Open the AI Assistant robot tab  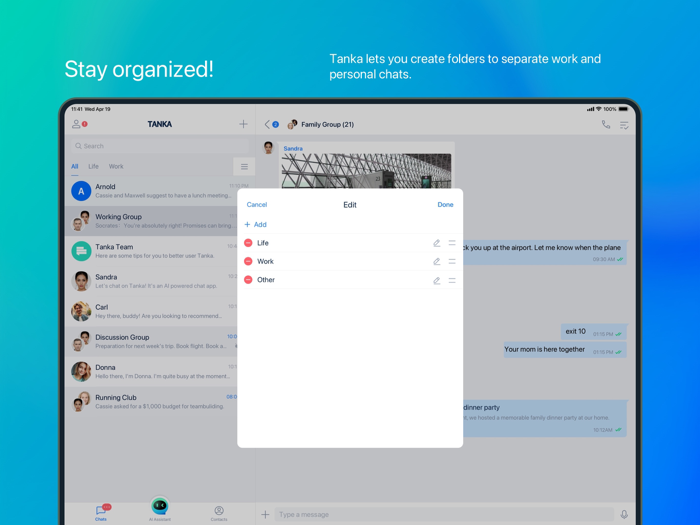[x=160, y=508]
